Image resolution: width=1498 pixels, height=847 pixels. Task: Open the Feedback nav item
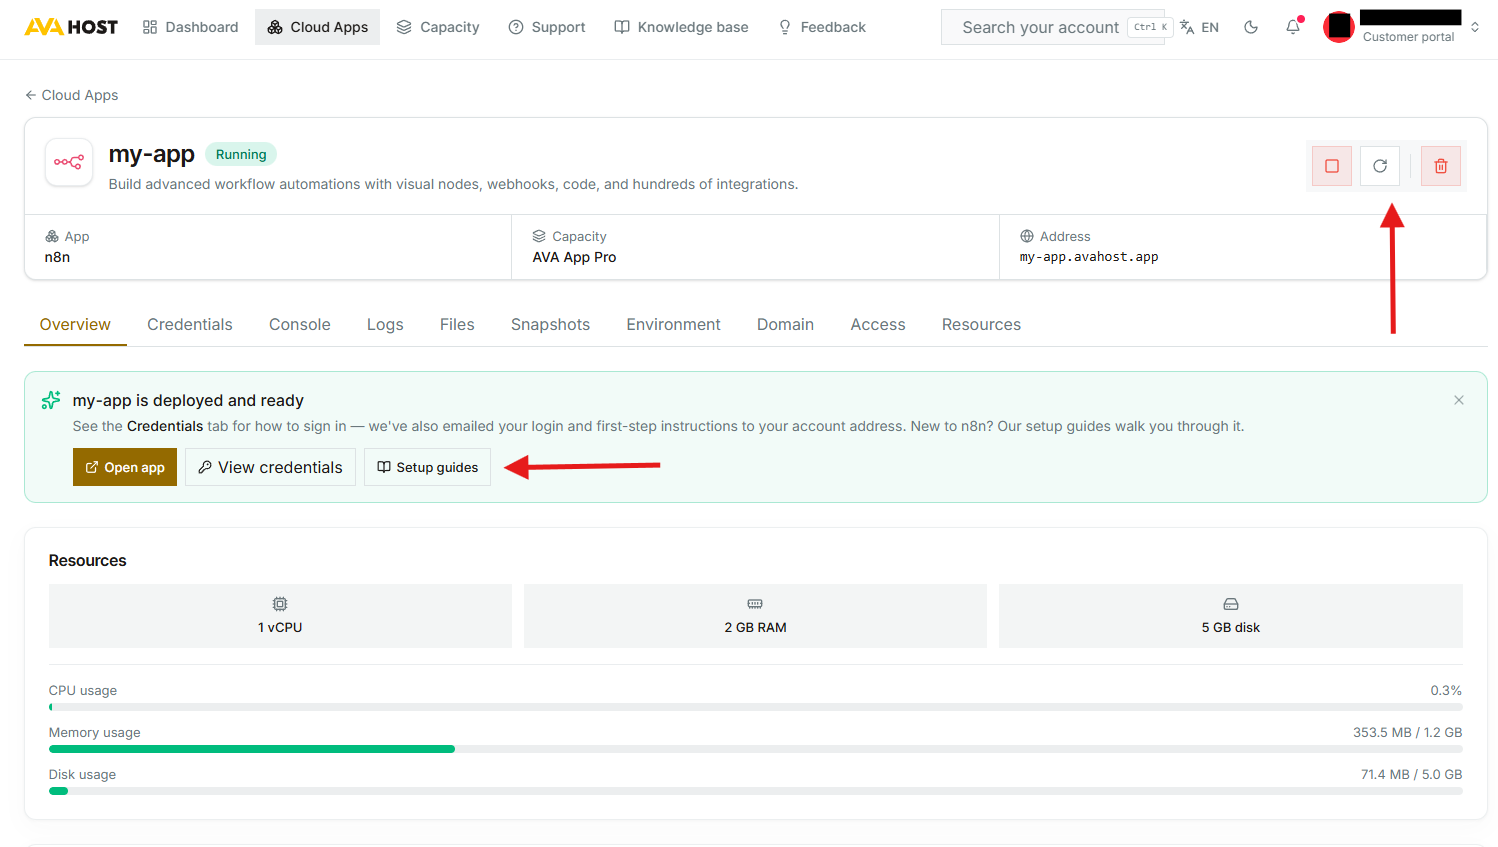pyautogui.click(x=822, y=27)
